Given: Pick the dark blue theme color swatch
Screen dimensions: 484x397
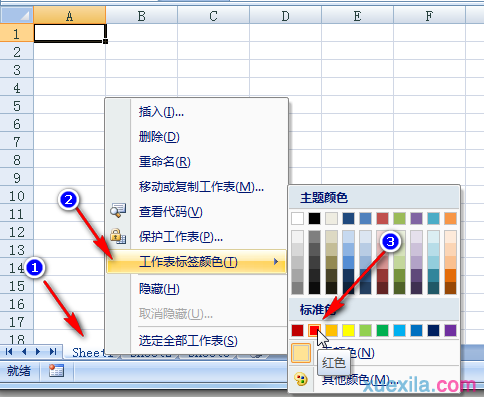Looking at the screenshot, I should tap(348, 219).
